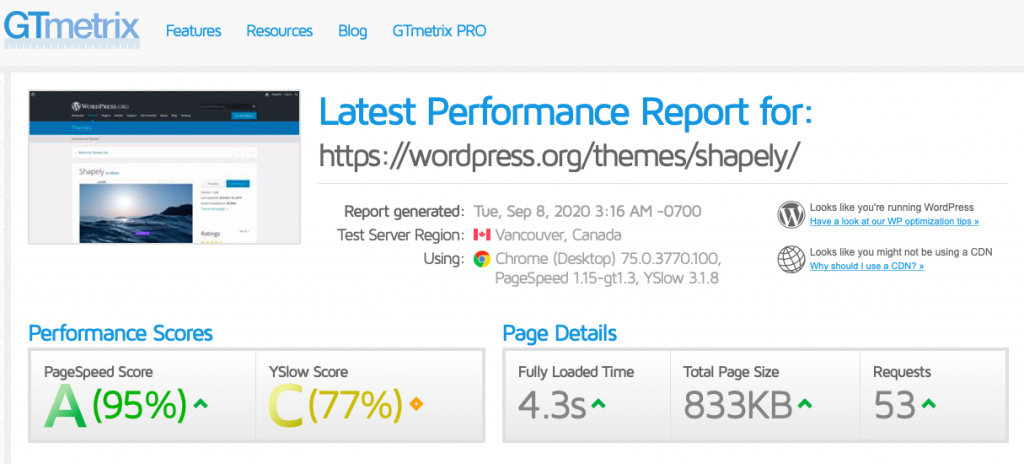
Task: Select the PageSpeed Score A (95%) grade
Action: [116, 405]
